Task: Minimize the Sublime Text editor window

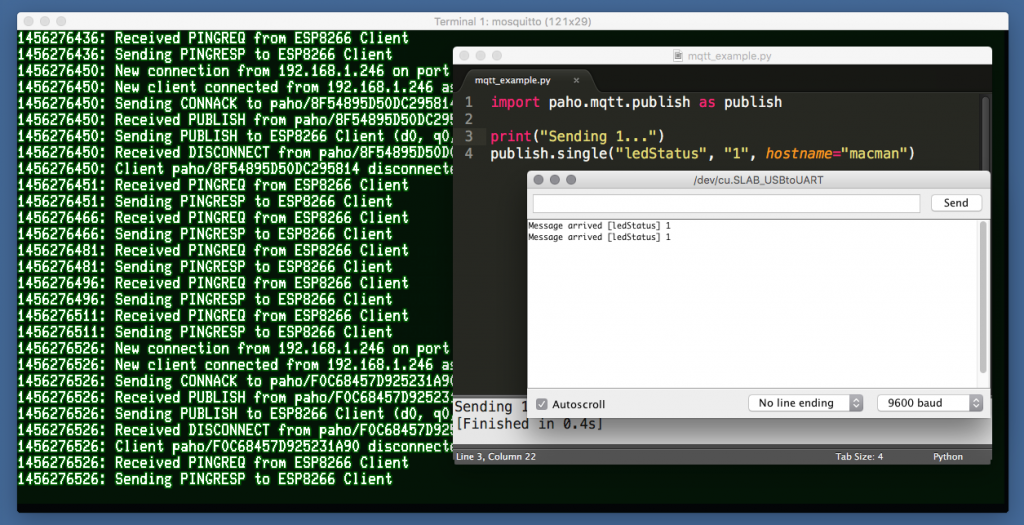Action: pyautogui.click(x=480, y=56)
